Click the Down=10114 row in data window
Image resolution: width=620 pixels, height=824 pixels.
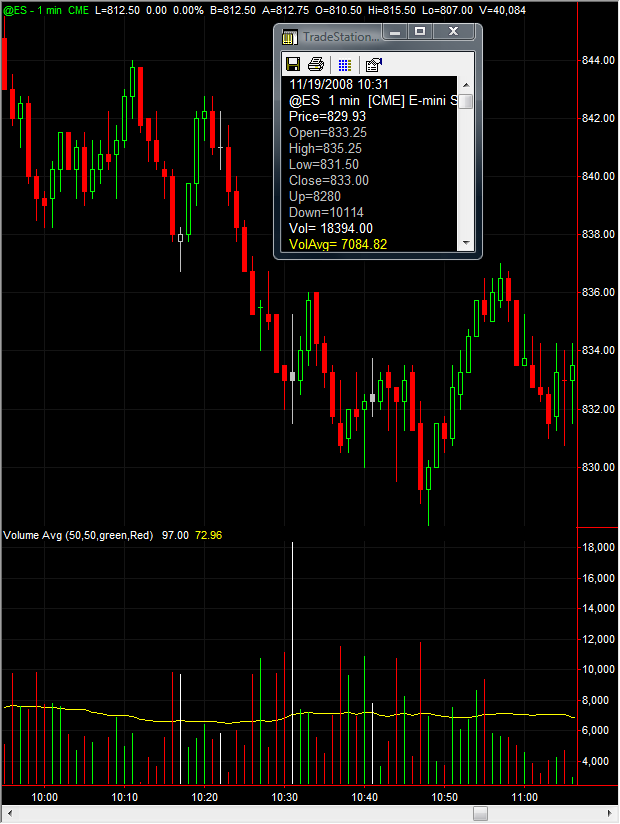(326, 212)
